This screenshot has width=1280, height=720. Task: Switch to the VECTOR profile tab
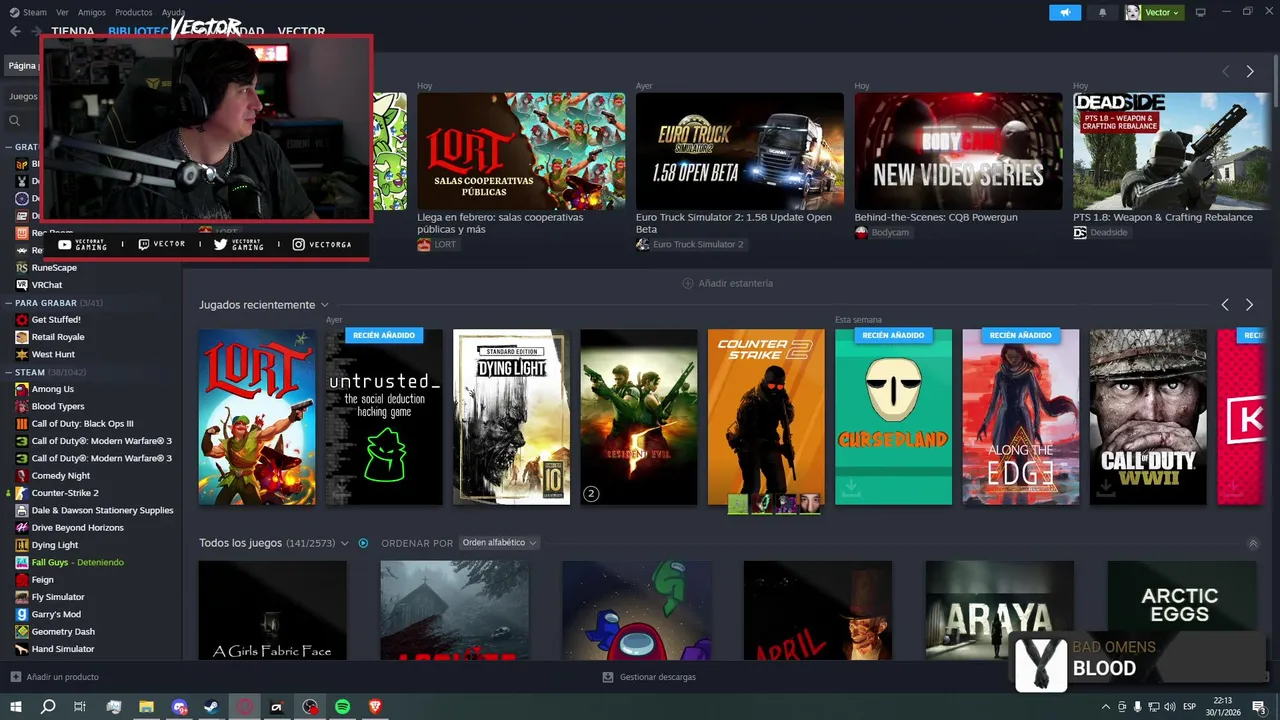(301, 31)
